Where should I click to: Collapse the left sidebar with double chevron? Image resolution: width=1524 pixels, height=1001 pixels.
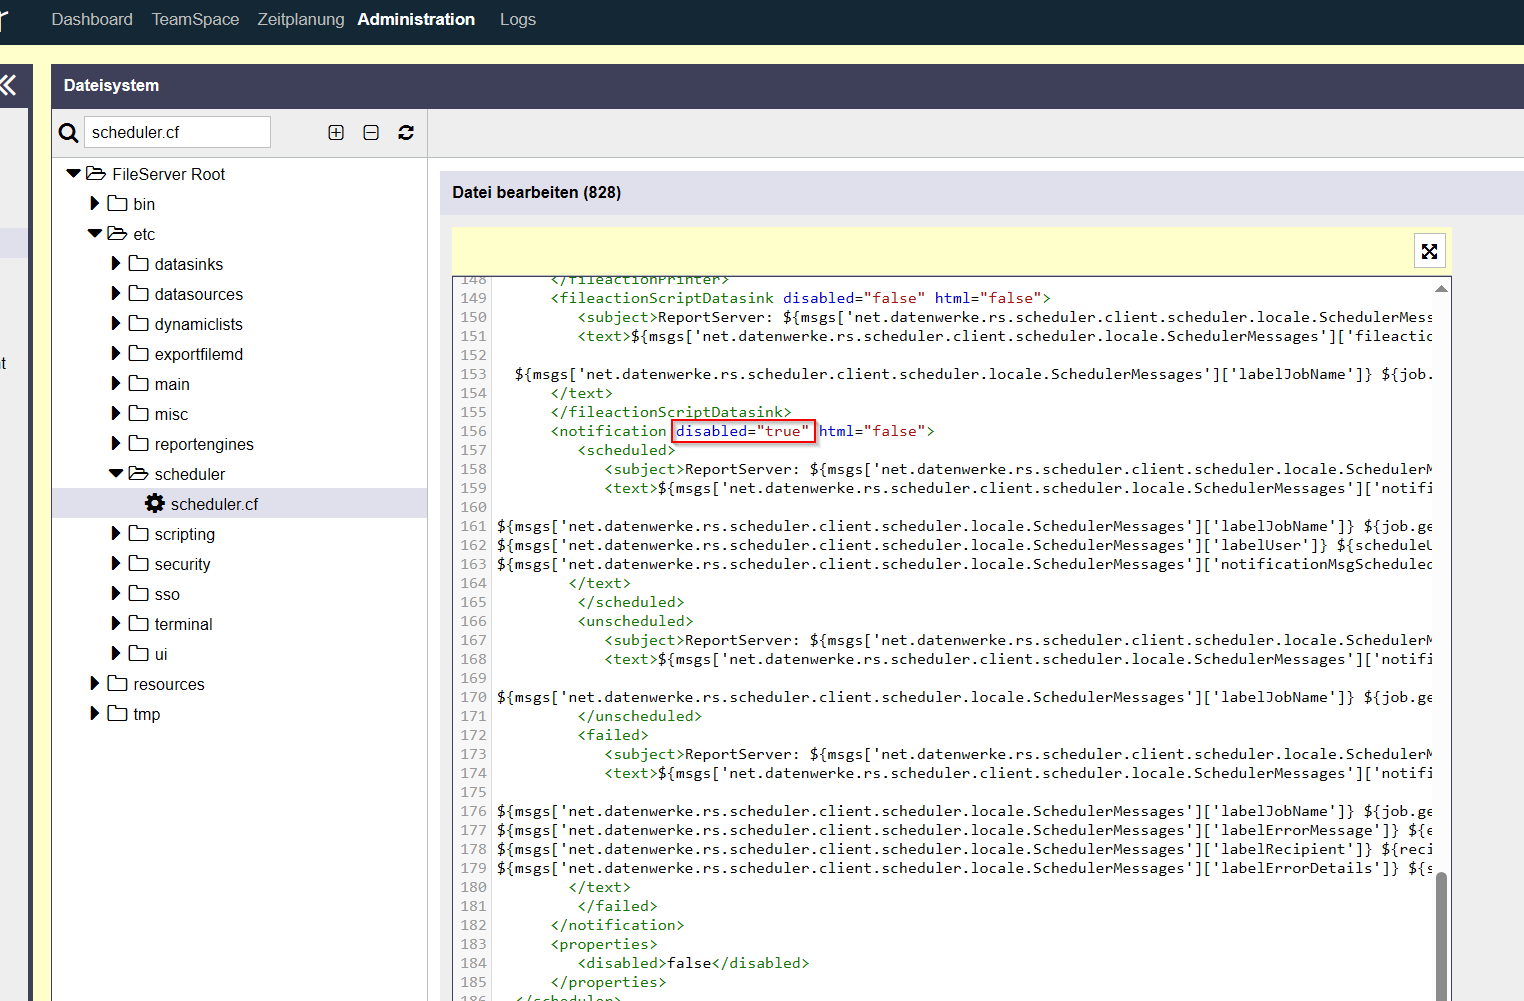[x=9, y=86]
